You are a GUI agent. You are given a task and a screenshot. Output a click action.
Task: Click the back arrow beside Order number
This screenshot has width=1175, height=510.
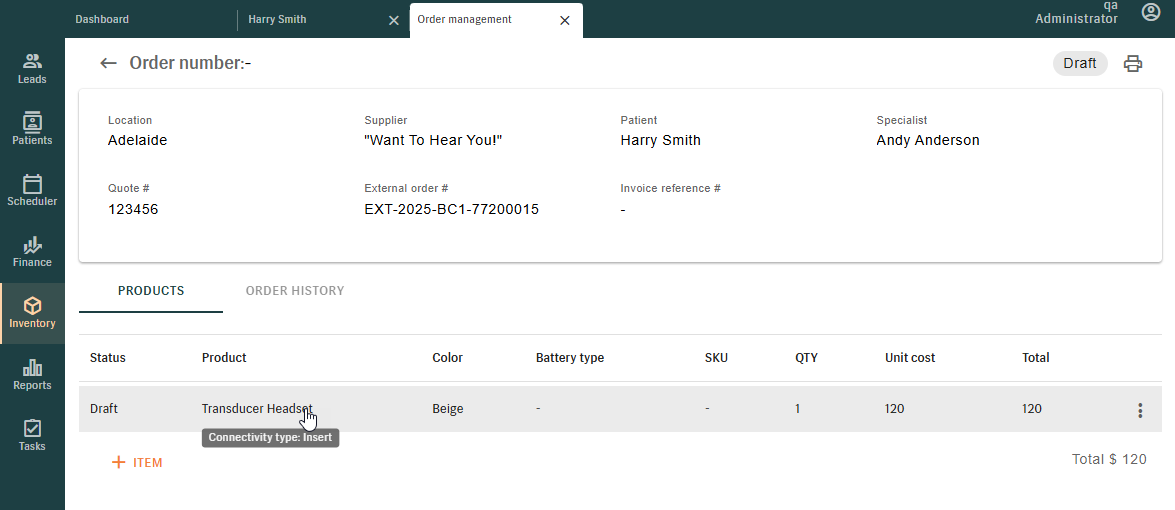coord(109,63)
